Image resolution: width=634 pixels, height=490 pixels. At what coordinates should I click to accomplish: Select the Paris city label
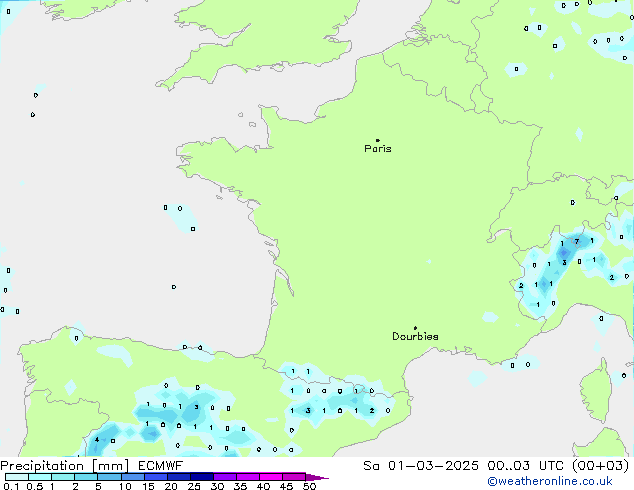pos(378,149)
